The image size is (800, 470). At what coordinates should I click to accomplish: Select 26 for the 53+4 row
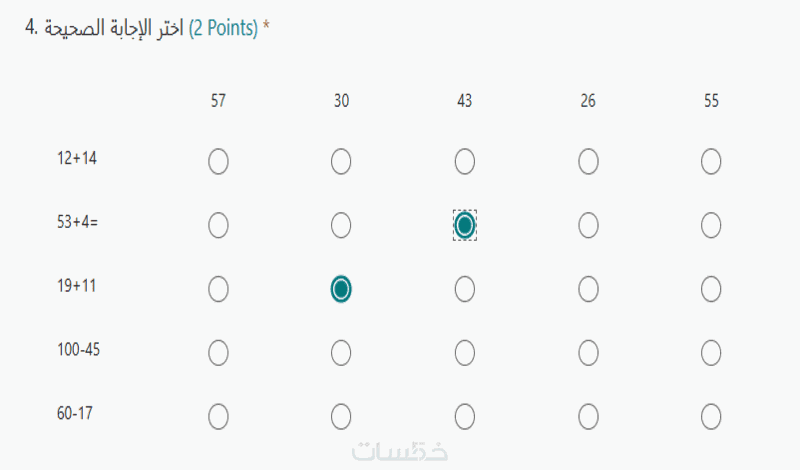(588, 226)
